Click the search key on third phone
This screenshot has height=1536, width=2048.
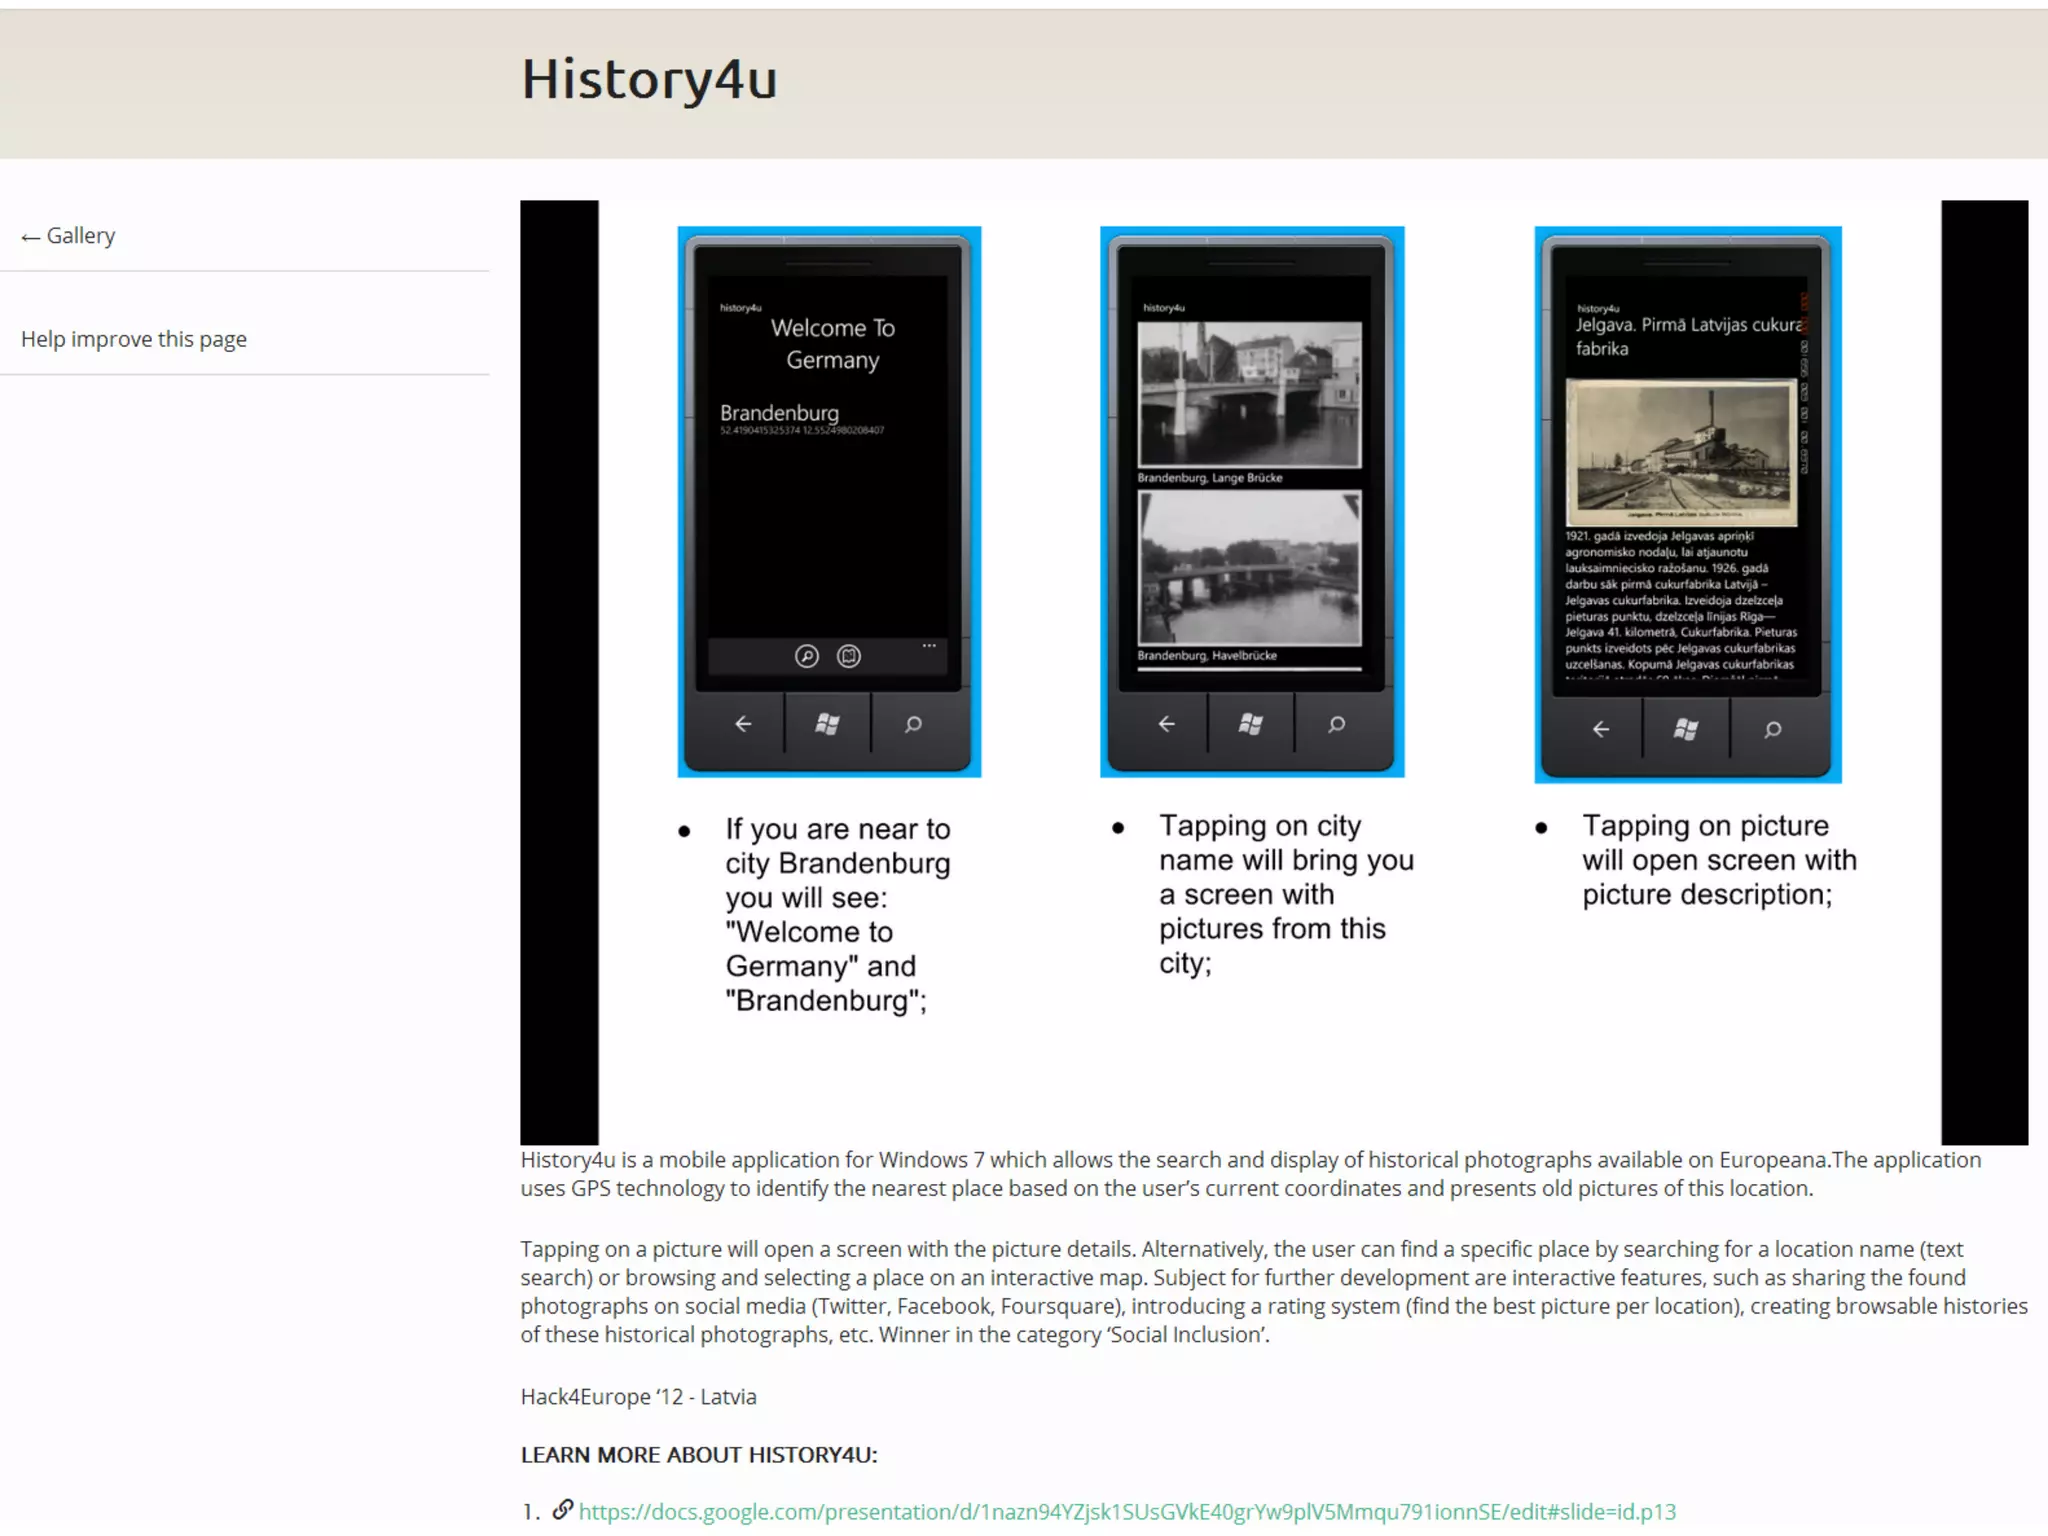pyautogui.click(x=1772, y=729)
